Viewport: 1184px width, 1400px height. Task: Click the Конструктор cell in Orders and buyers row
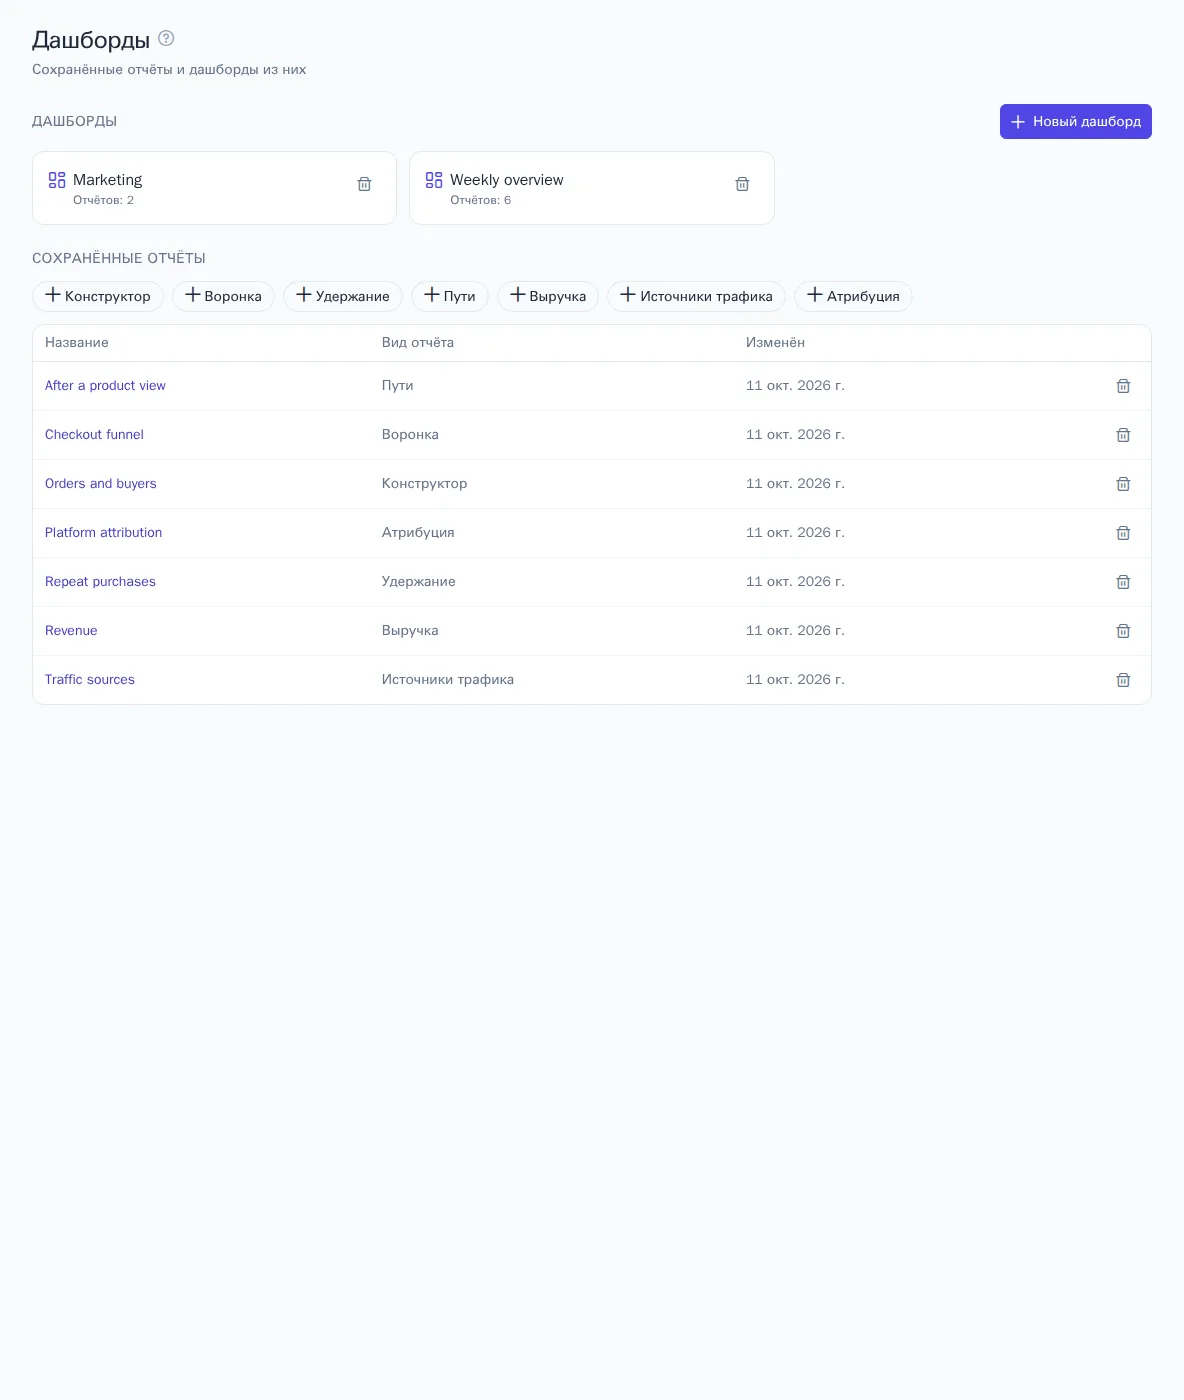[x=424, y=484]
